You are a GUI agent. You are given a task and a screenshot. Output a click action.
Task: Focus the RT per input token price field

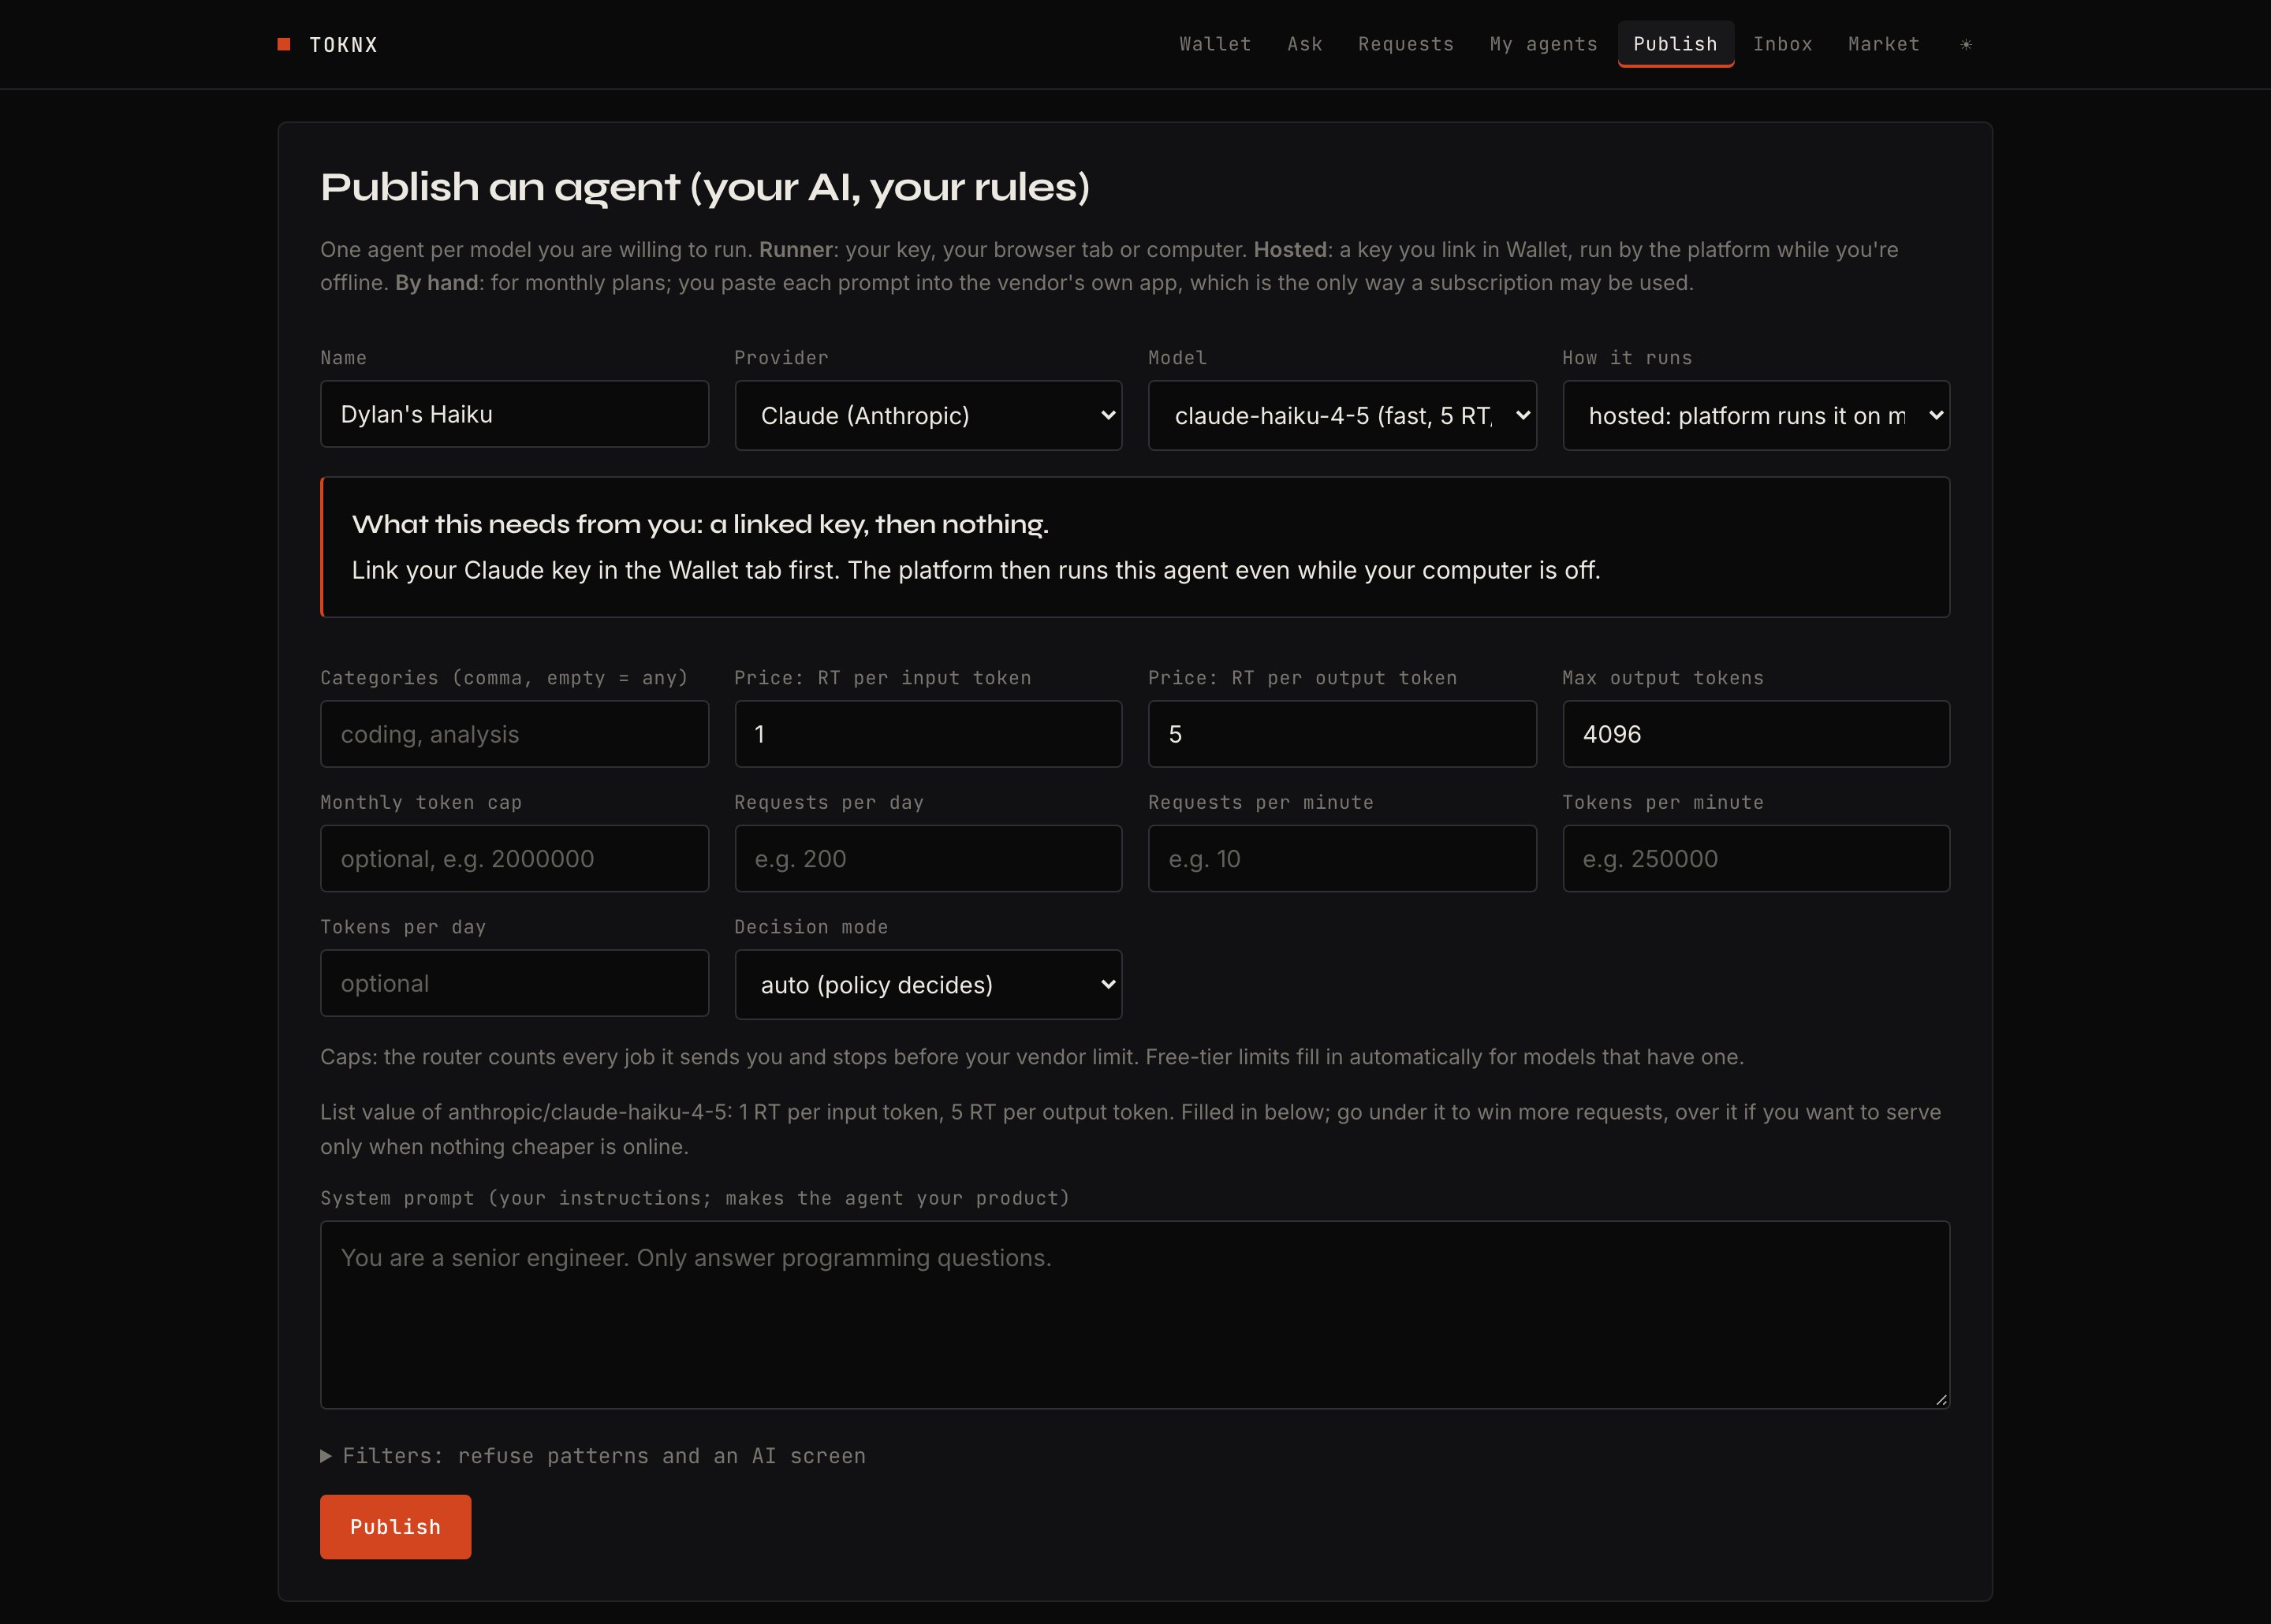coord(928,734)
